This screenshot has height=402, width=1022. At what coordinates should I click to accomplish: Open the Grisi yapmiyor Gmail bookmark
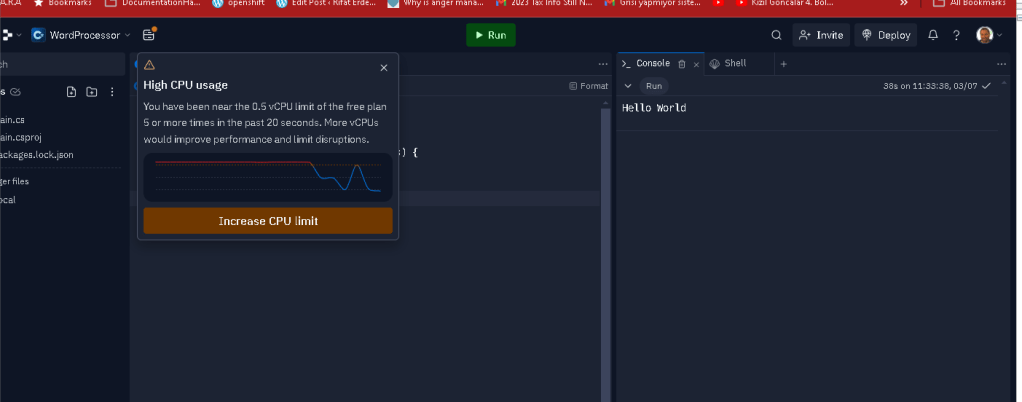[x=652, y=3]
